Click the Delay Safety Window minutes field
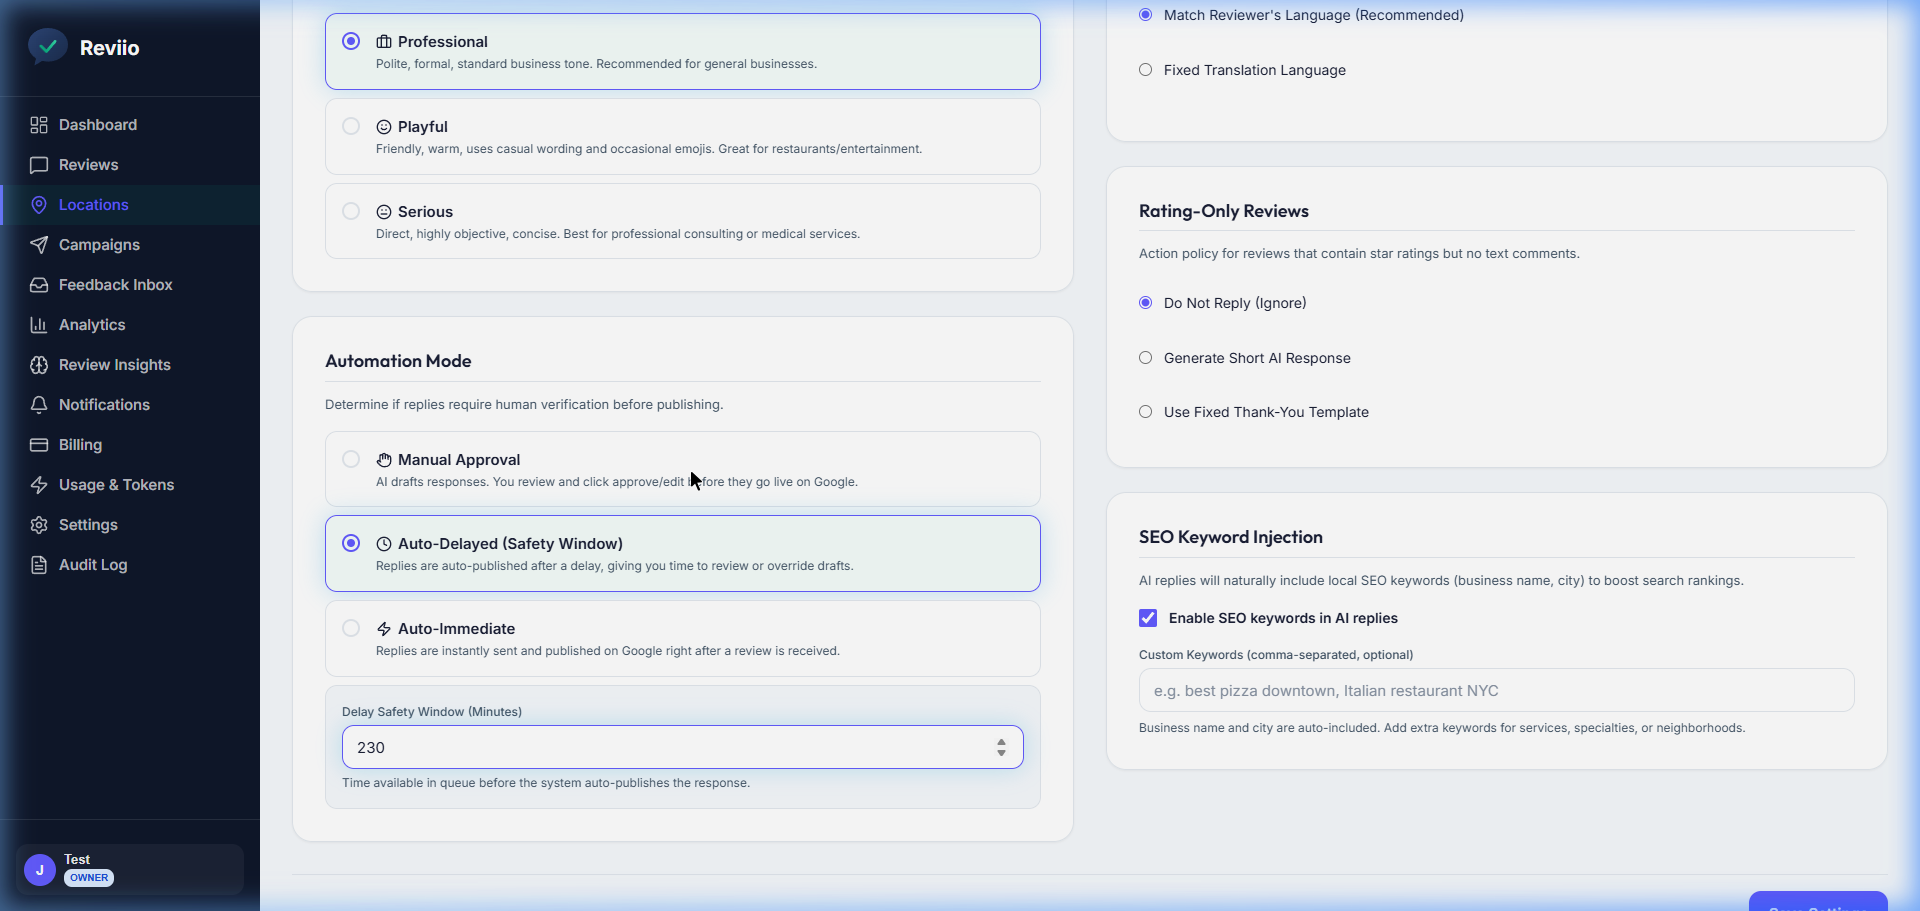The height and width of the screenshot is (911, 1920). click(682, 747)
